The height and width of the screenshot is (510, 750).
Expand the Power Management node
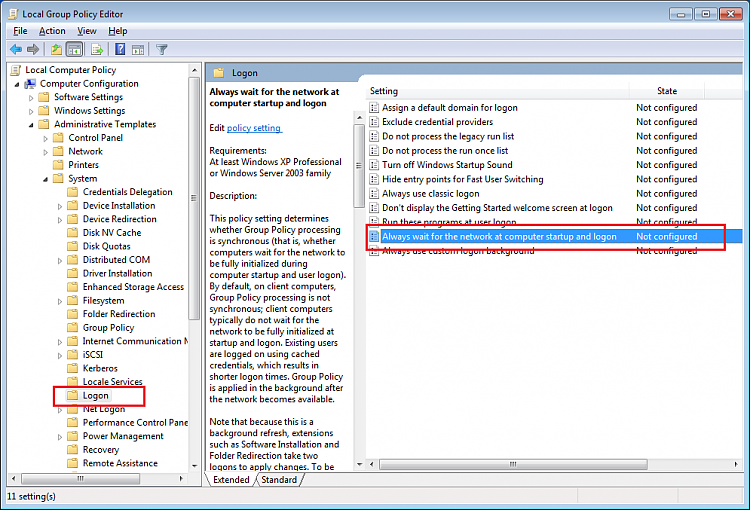[x=60, y=436]
